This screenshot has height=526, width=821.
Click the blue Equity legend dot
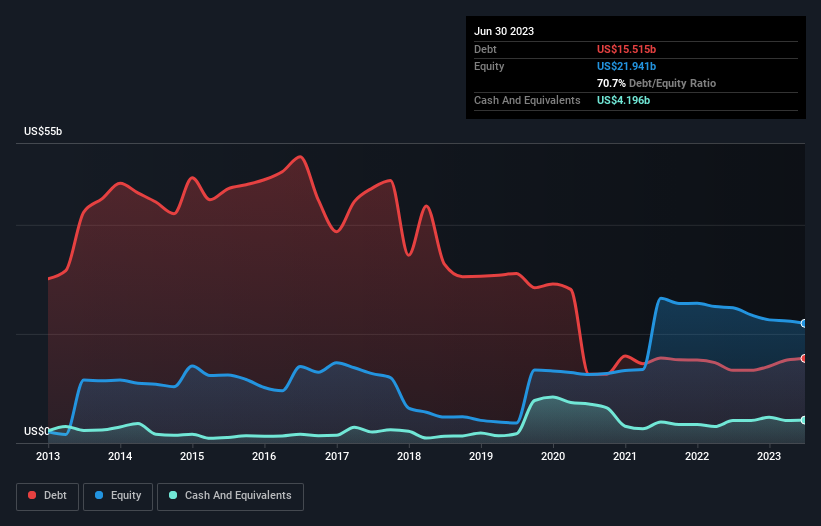point(98,495)
